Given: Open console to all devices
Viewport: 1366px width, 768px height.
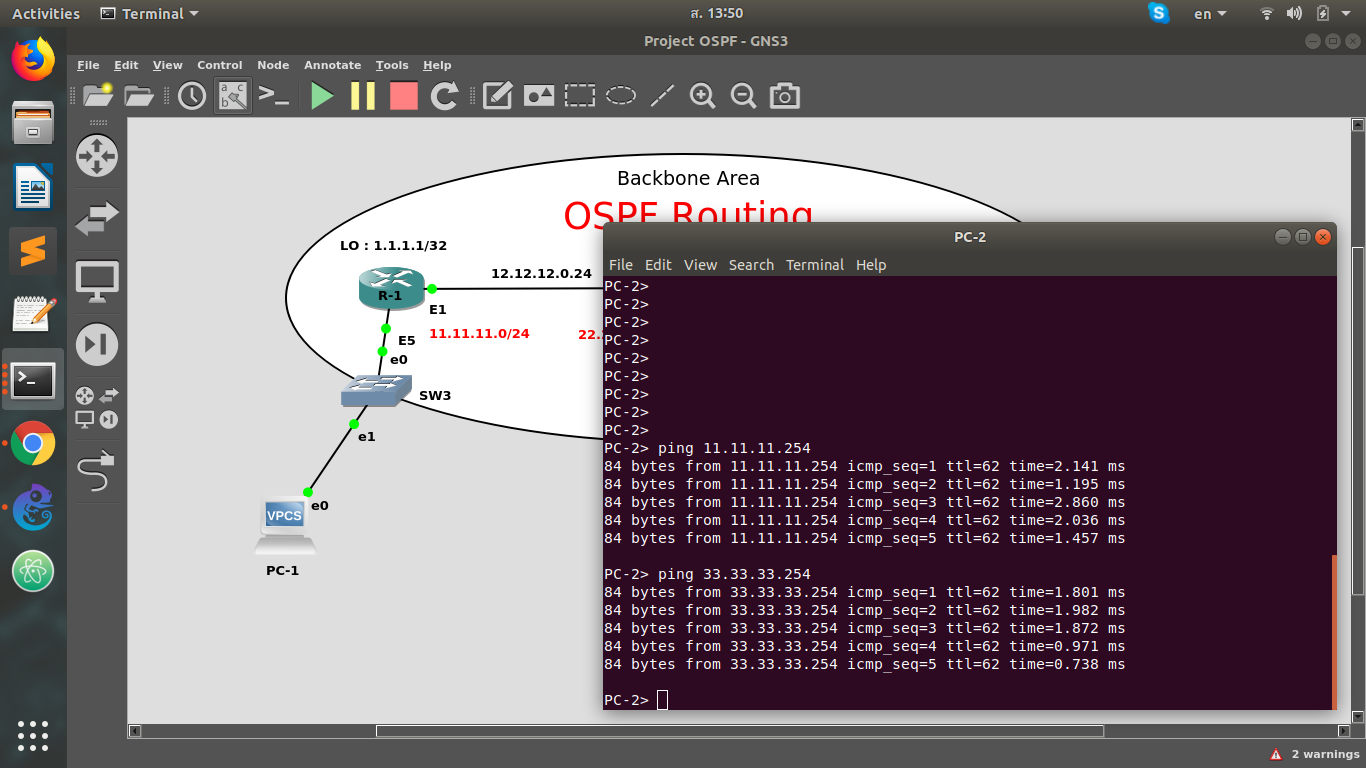Looking at the screenshot, I should pos(274,95).
